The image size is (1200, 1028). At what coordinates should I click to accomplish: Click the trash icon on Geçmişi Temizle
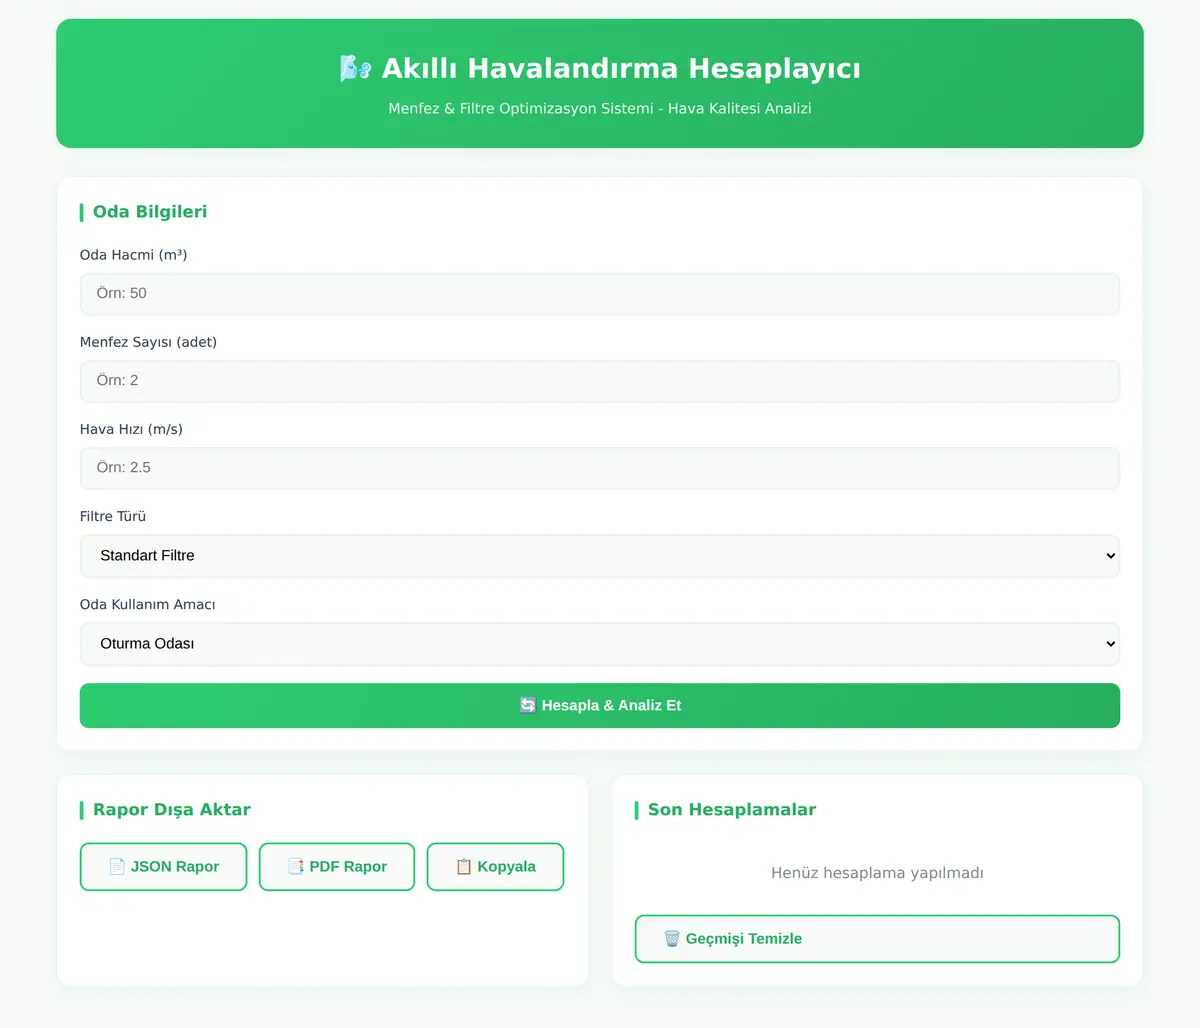[x=672, y=939]
